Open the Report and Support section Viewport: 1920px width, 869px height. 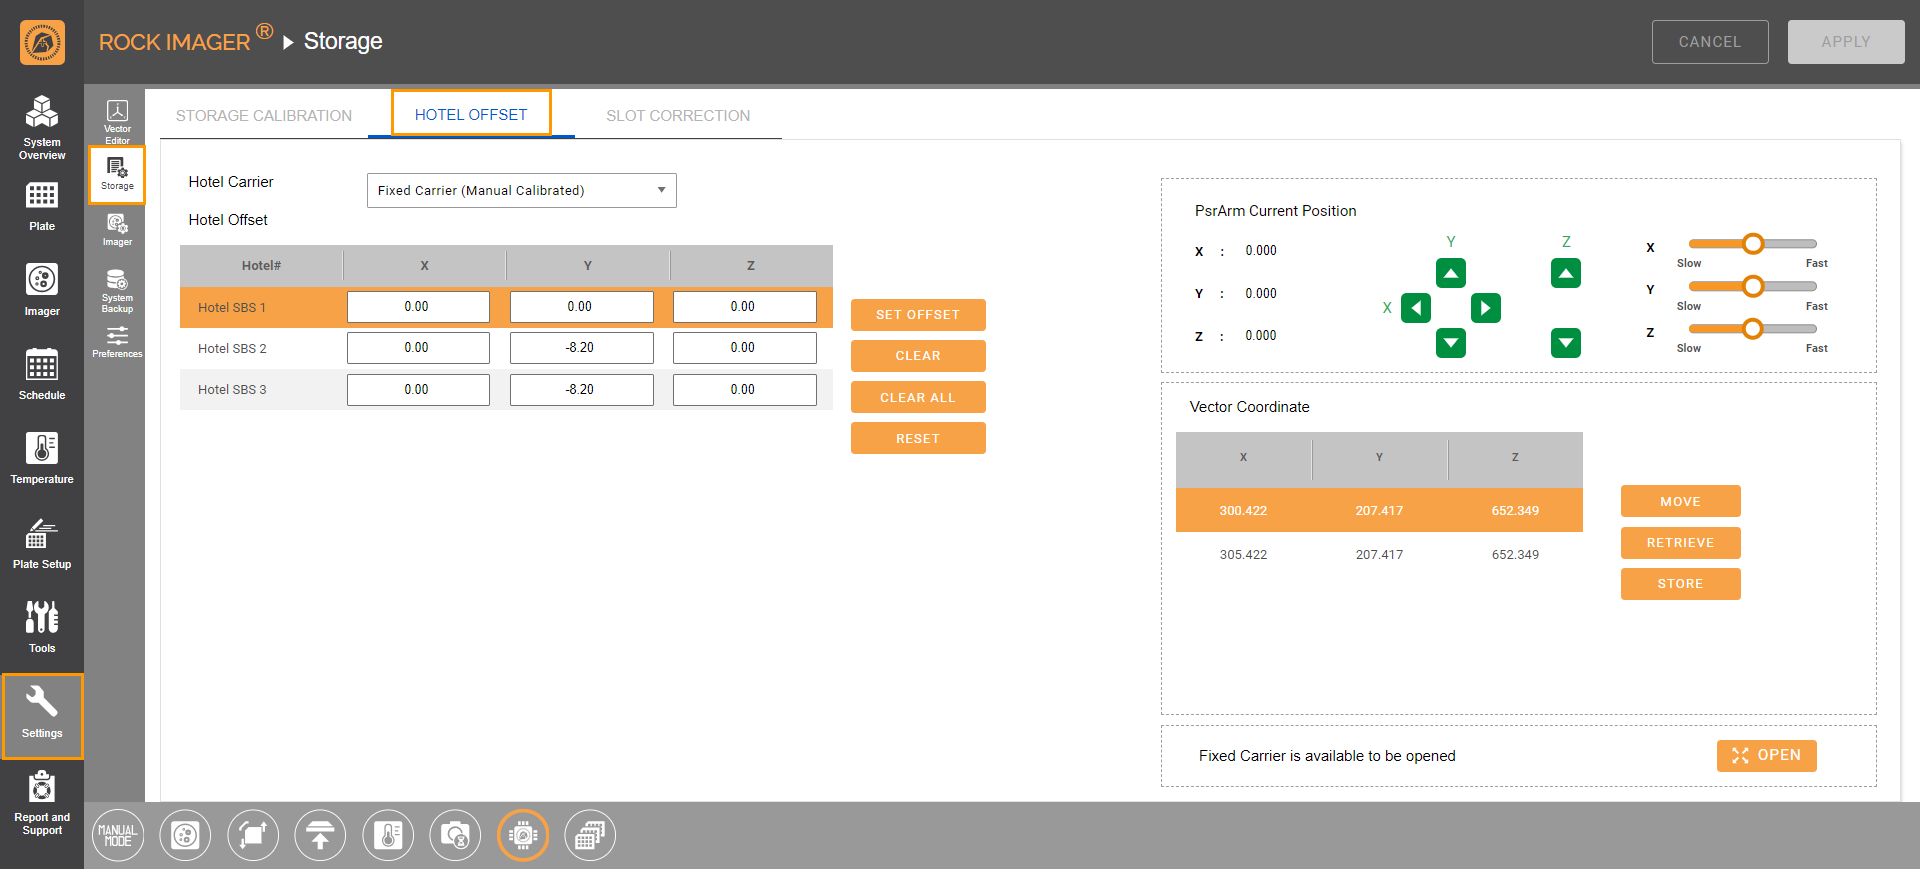point(42,802)
